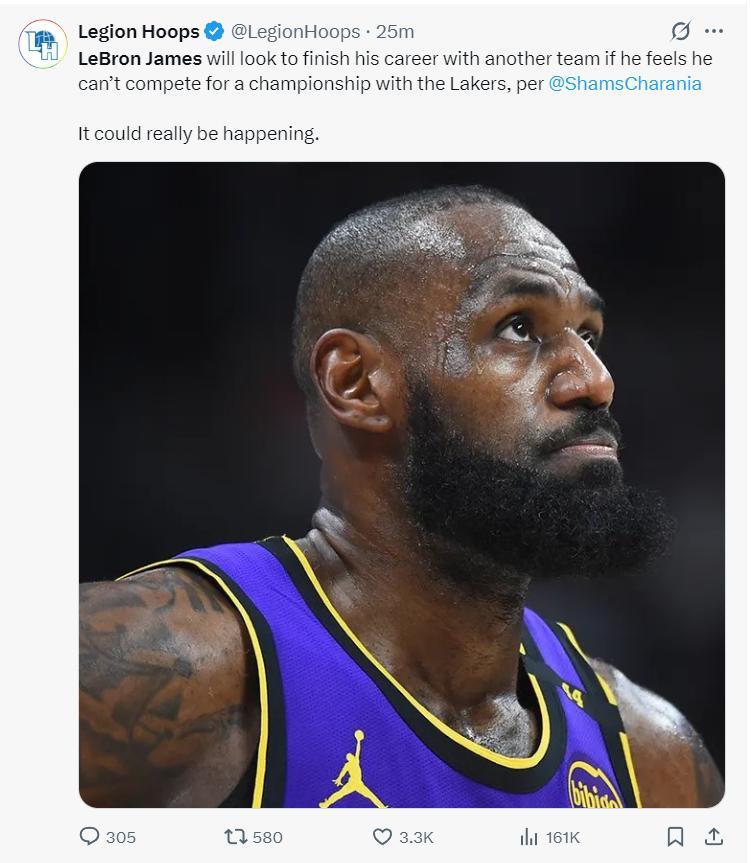This screenshot has width=751, height=863.
Task: Click the 305 replies count
Action: pyautogui.click(x=121, y=838)
